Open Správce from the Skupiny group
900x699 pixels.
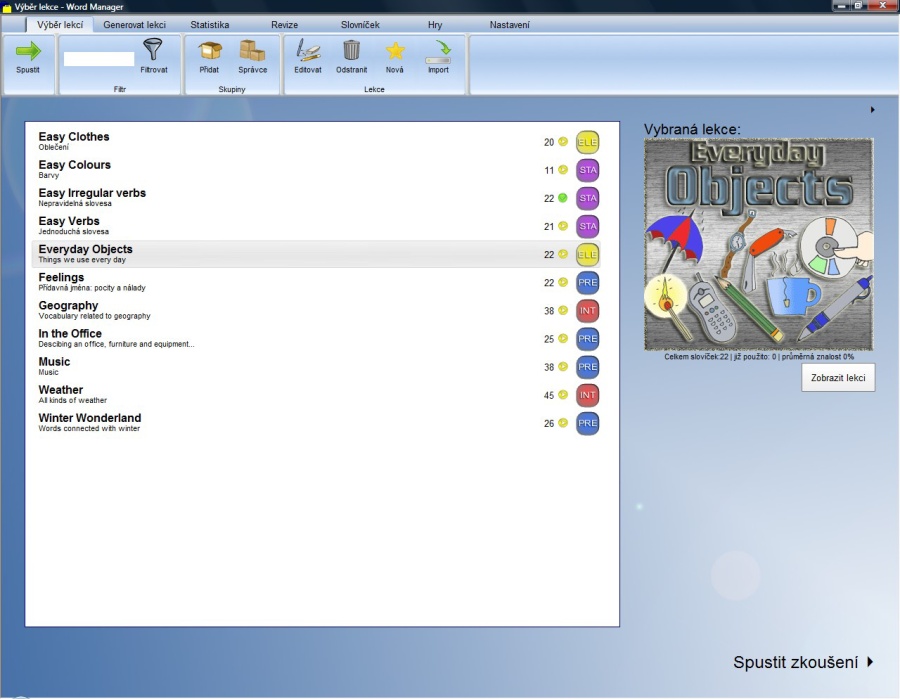(x=252, y=52)
